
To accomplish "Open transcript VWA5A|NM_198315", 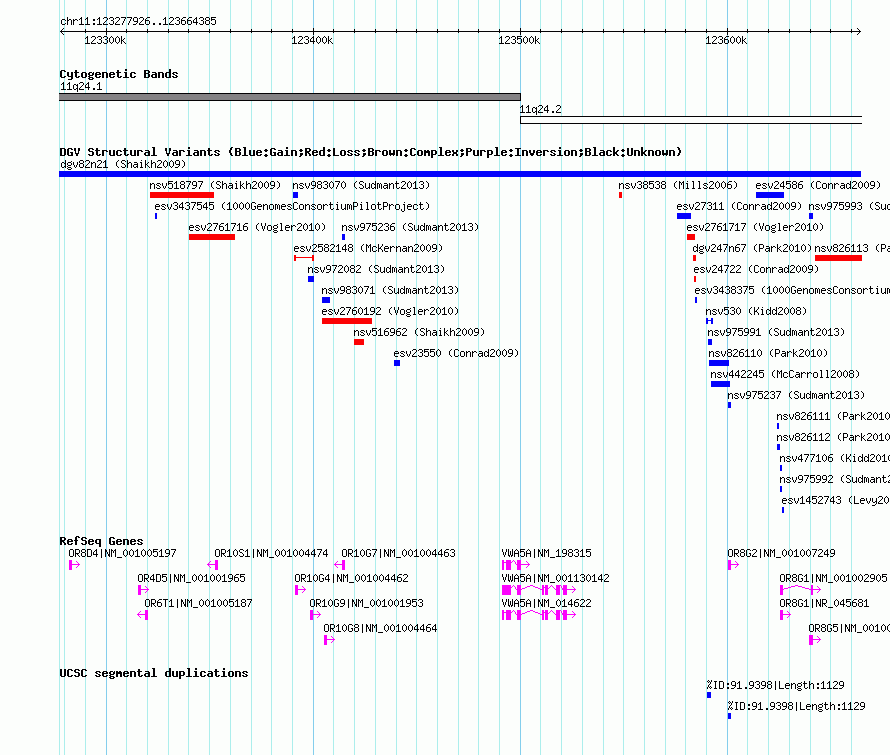I will (546, 553).
